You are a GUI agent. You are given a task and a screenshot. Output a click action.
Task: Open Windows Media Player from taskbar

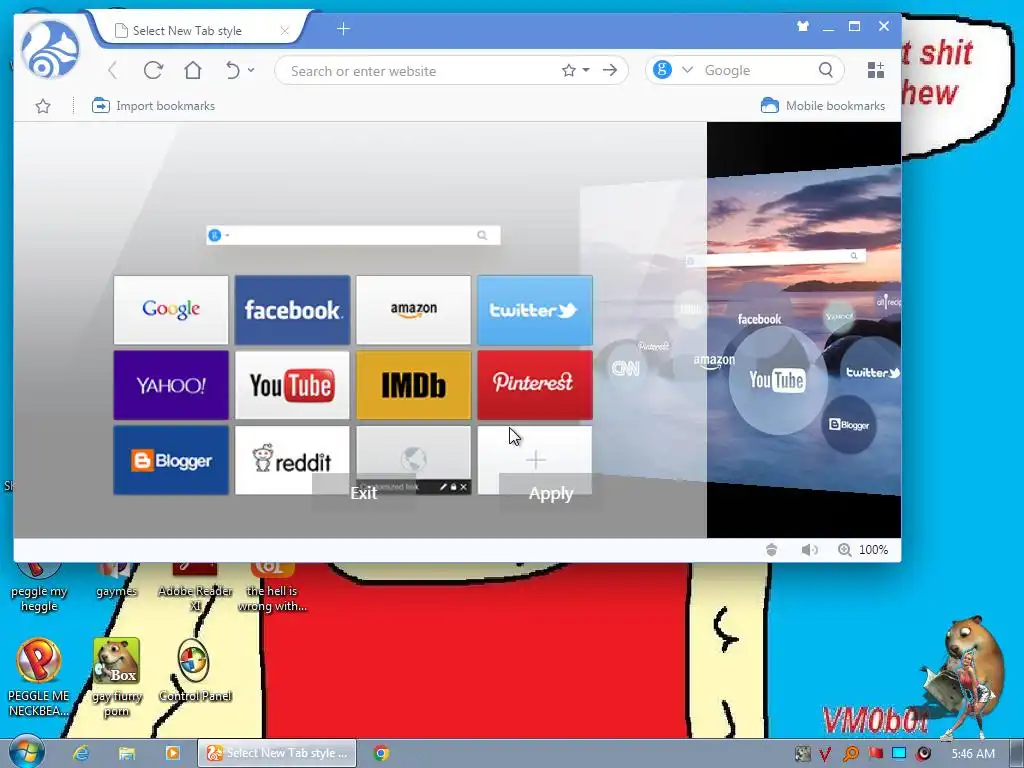(172, 753)
